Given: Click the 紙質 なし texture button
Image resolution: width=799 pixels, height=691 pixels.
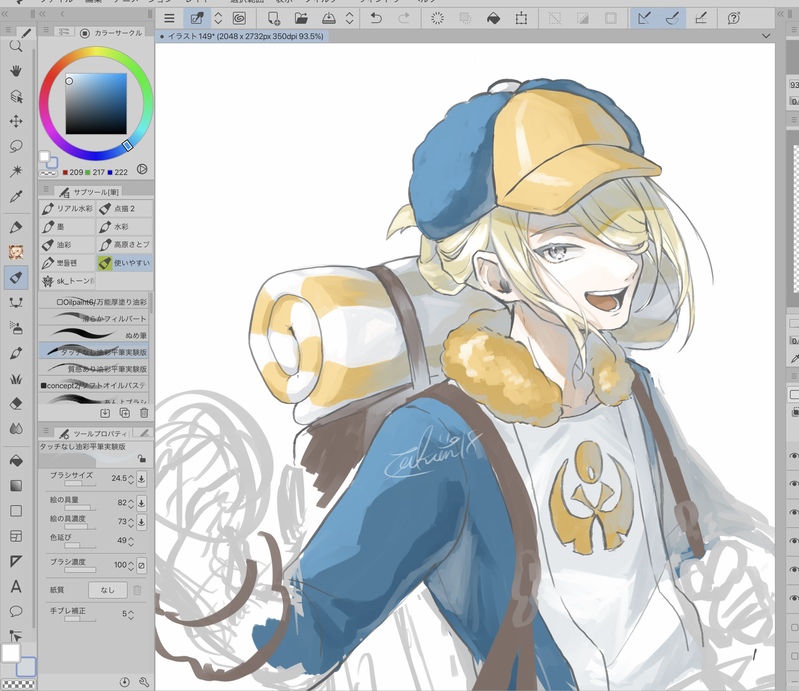Looking at the screenshot, I should (108, 590).
